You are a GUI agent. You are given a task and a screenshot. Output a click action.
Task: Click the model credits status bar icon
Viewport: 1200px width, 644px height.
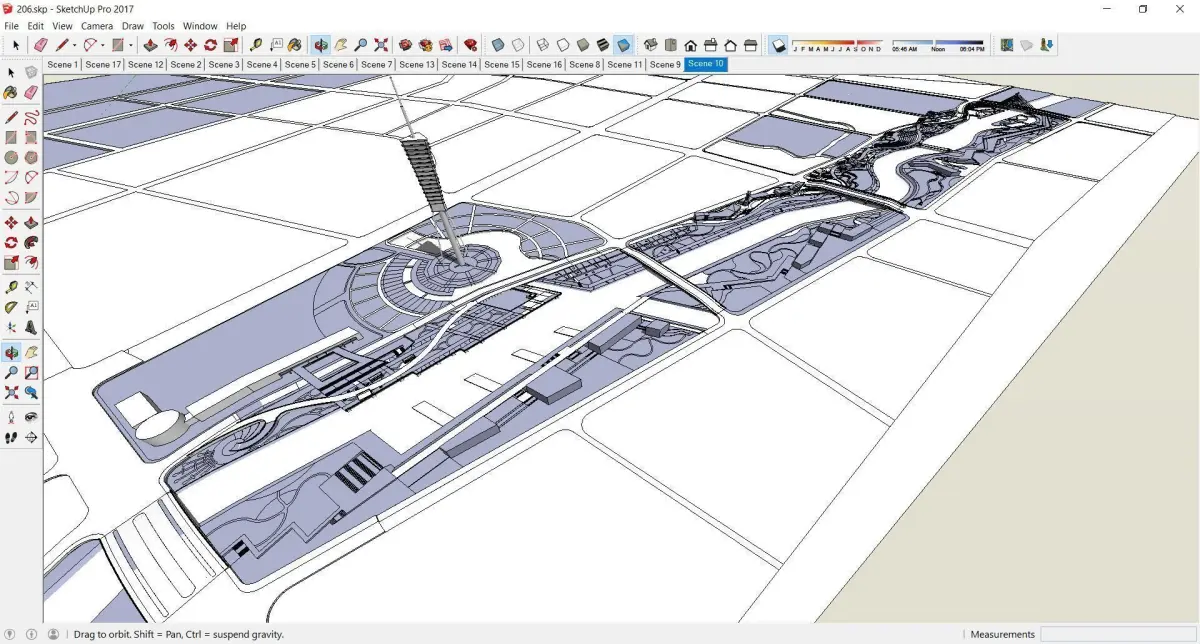(32, 634)
